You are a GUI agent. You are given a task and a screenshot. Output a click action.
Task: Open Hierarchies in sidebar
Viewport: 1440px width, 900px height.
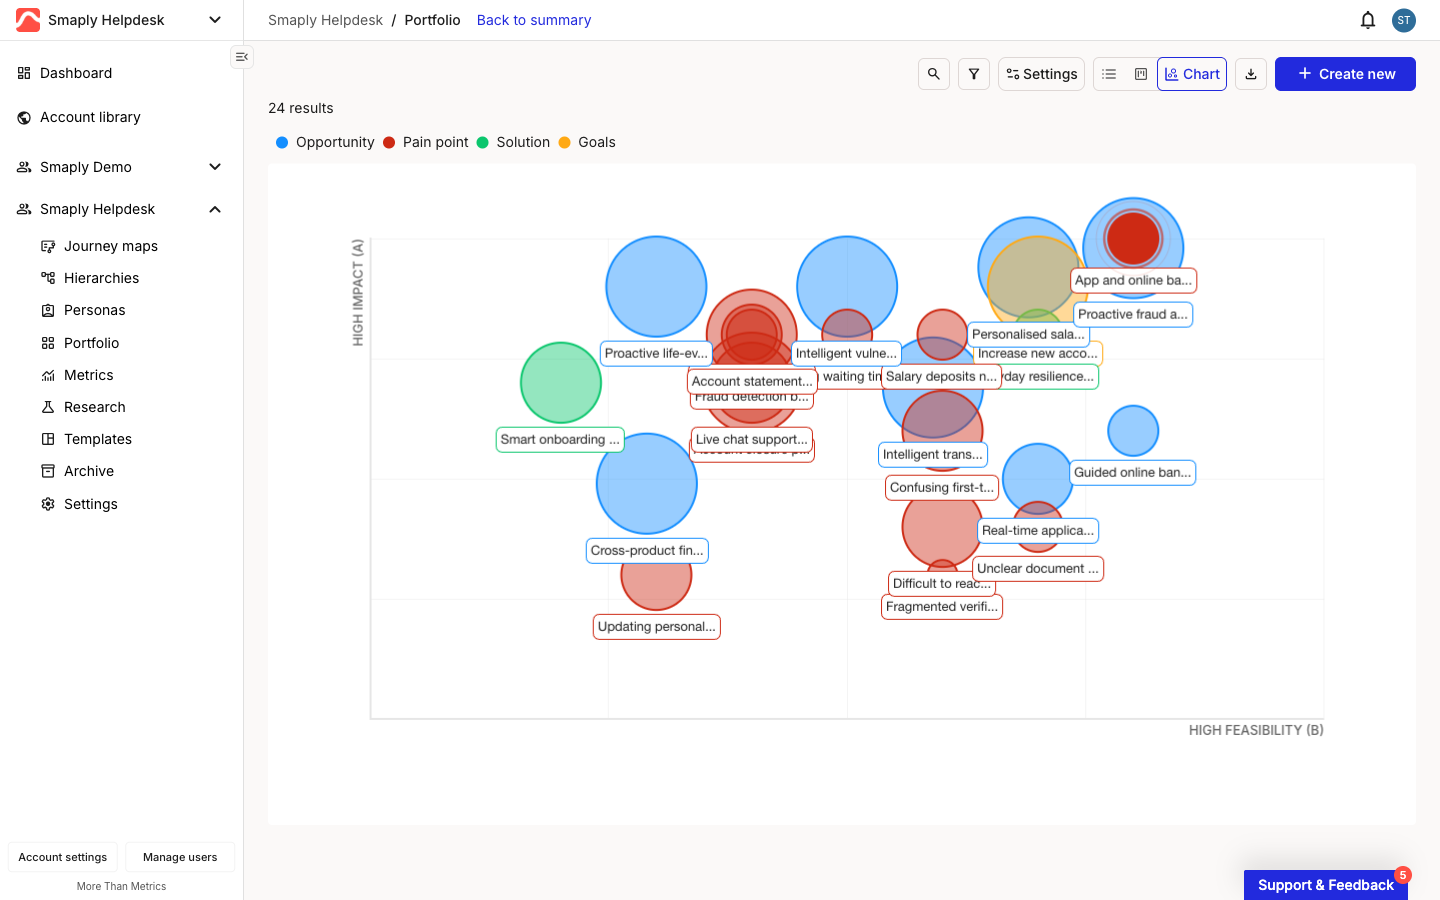(101, 278)
